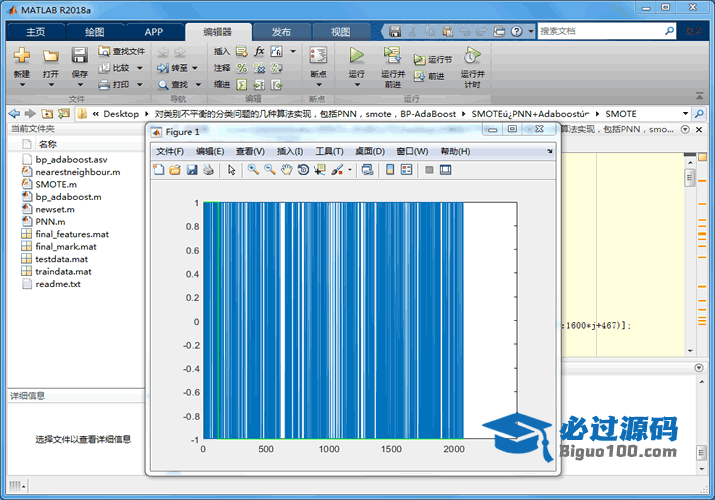Image resolution: width=715 pixels, height=500 pixels.
Task: Switch to the Home (主页) tab
Action: click(36, 32)
